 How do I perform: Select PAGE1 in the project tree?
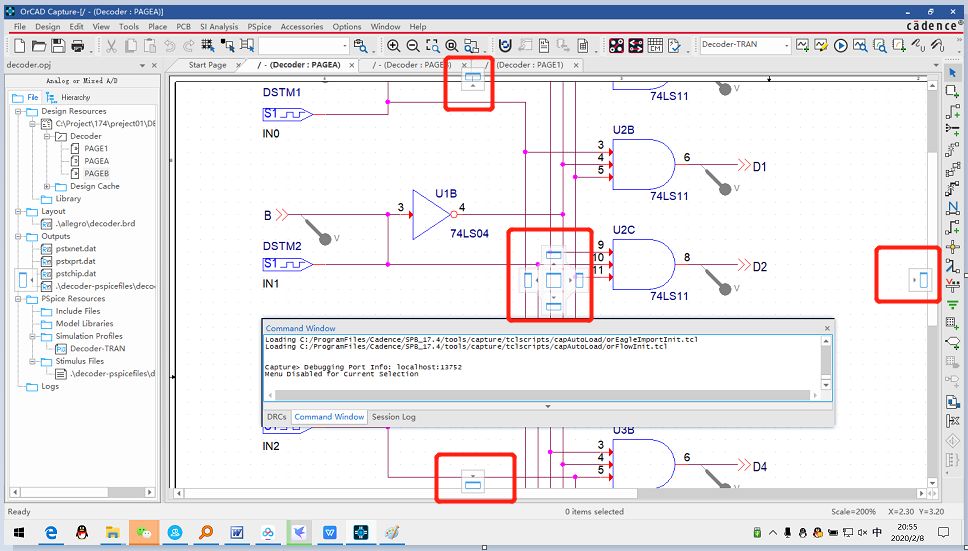point(96,149)
